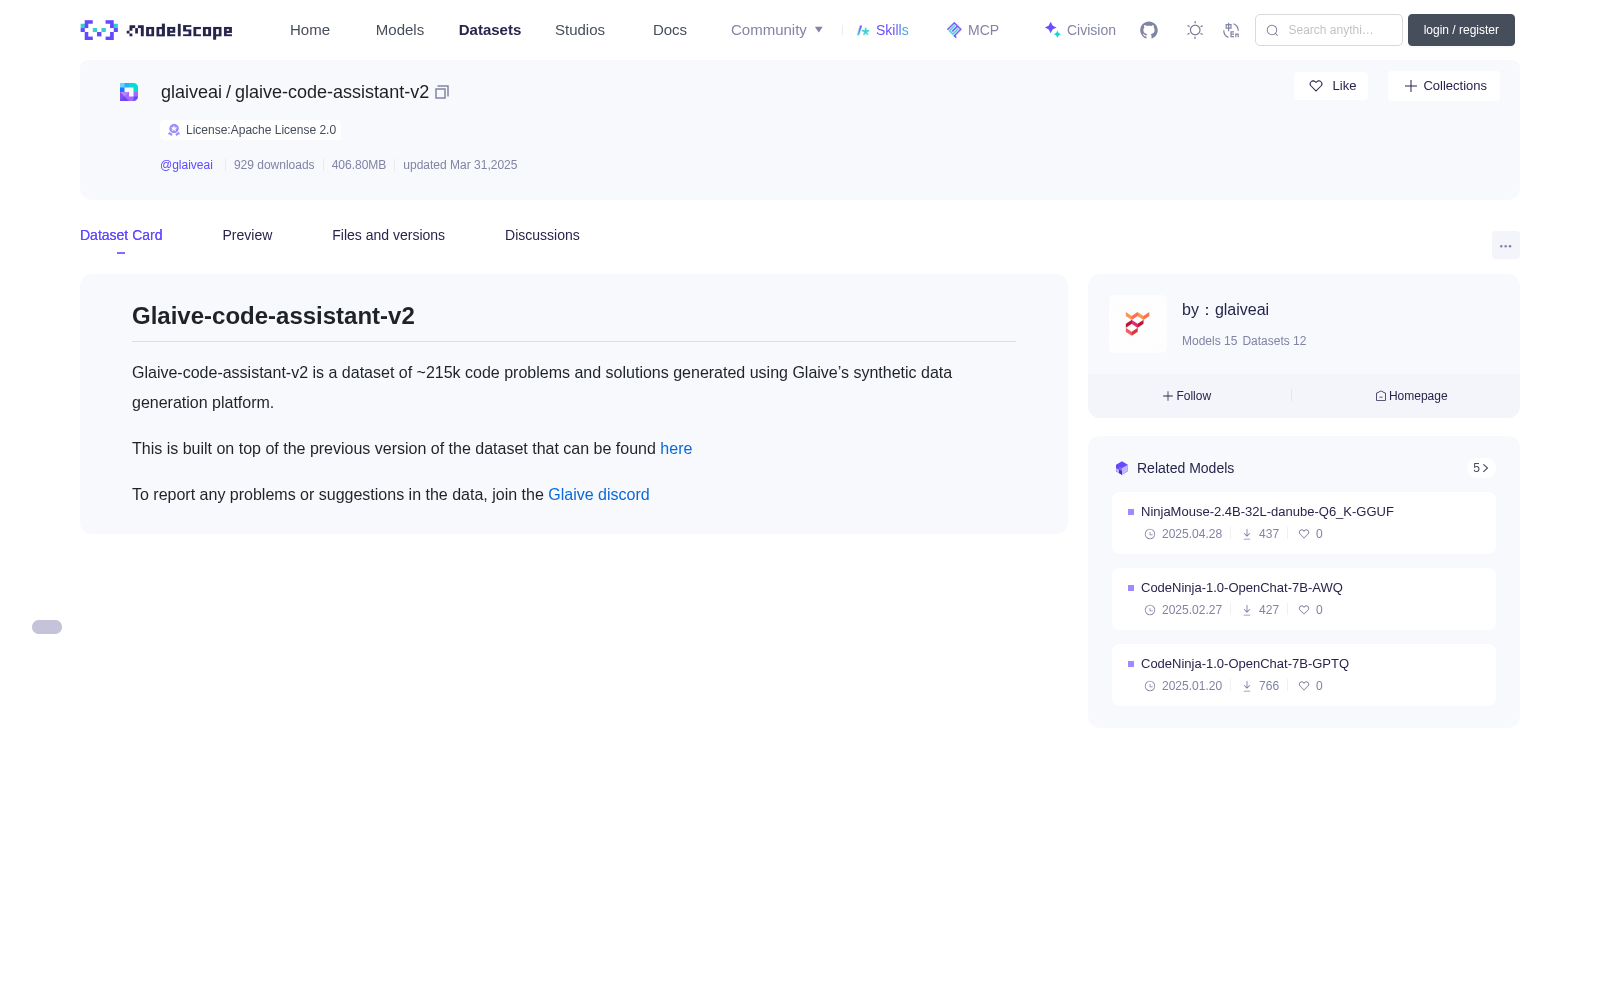Click the floating side handle pill
Screen dimensions: 1600x1000
pos(47,627)
